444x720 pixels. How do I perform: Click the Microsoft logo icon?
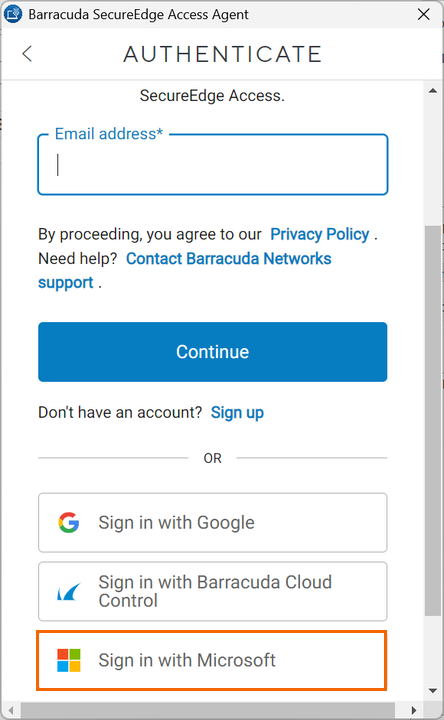(x=69, y=660)
